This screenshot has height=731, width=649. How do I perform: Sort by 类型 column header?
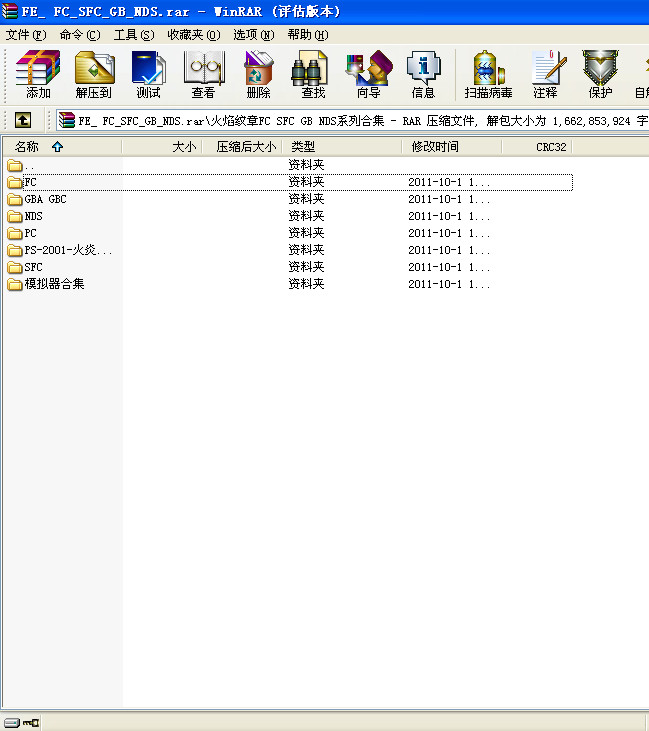pyautogui.click(x=342, y=147)
